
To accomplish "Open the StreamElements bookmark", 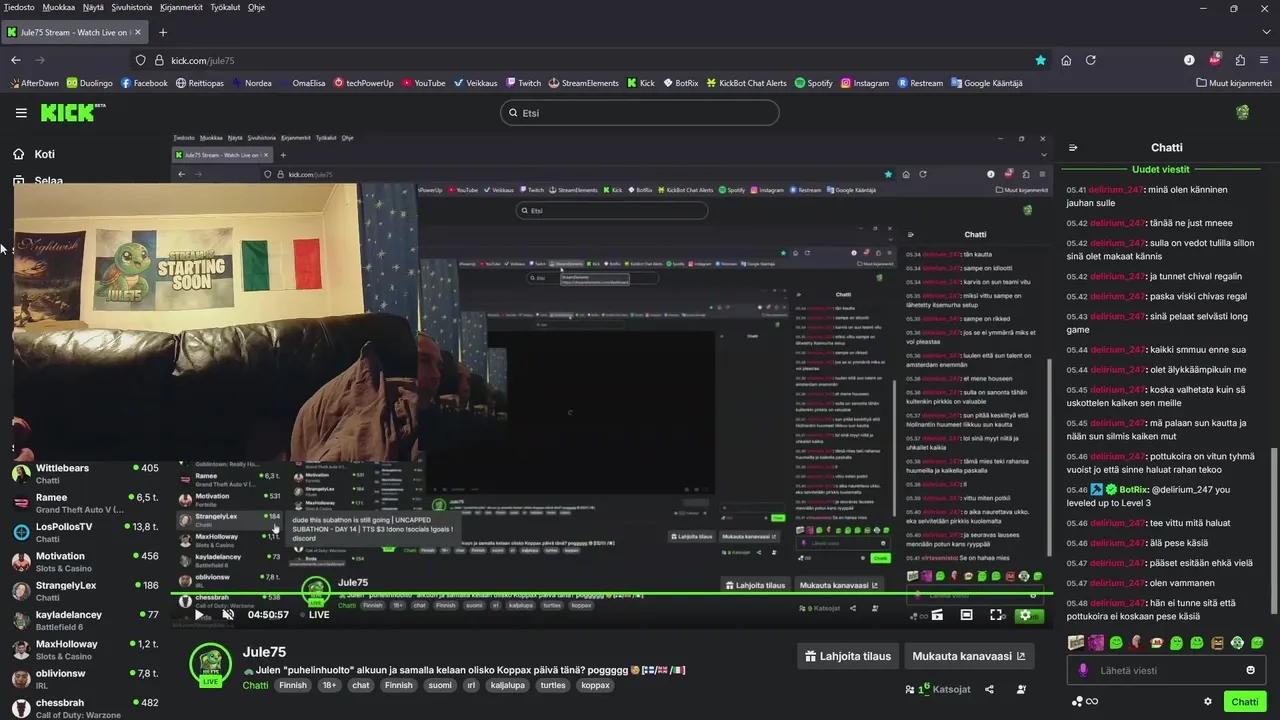I will (x=583, y=83).
